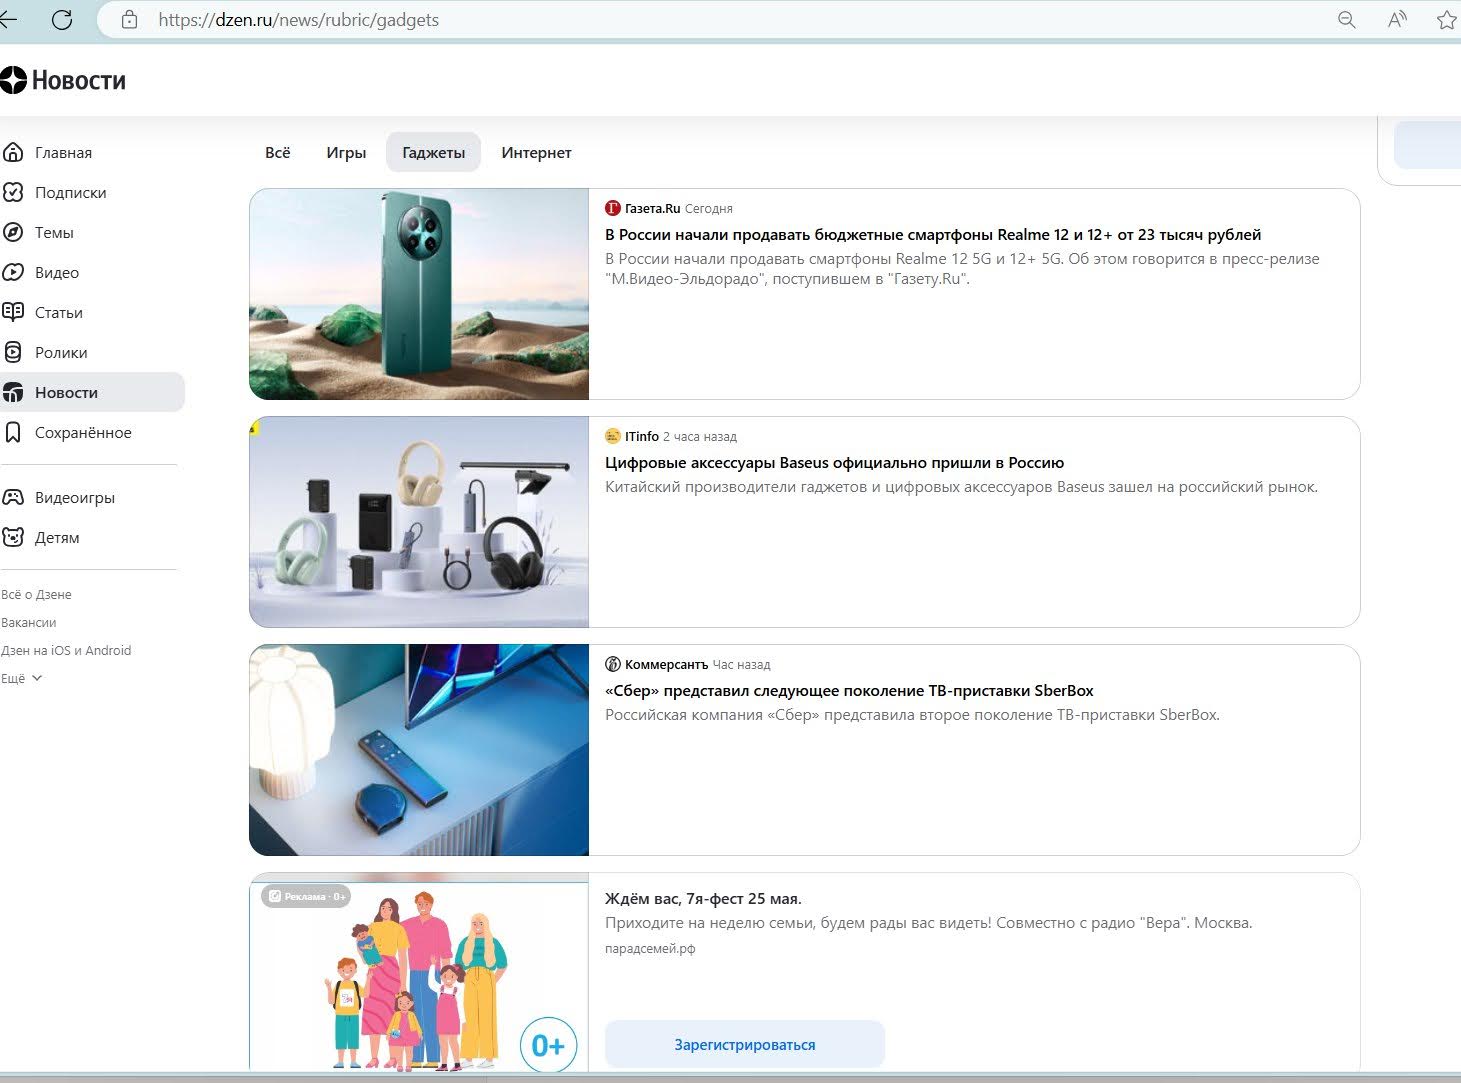Open the SberBox TV box article headline
Viewport: 1461px width, 1083px height.
tap(849, 690)
